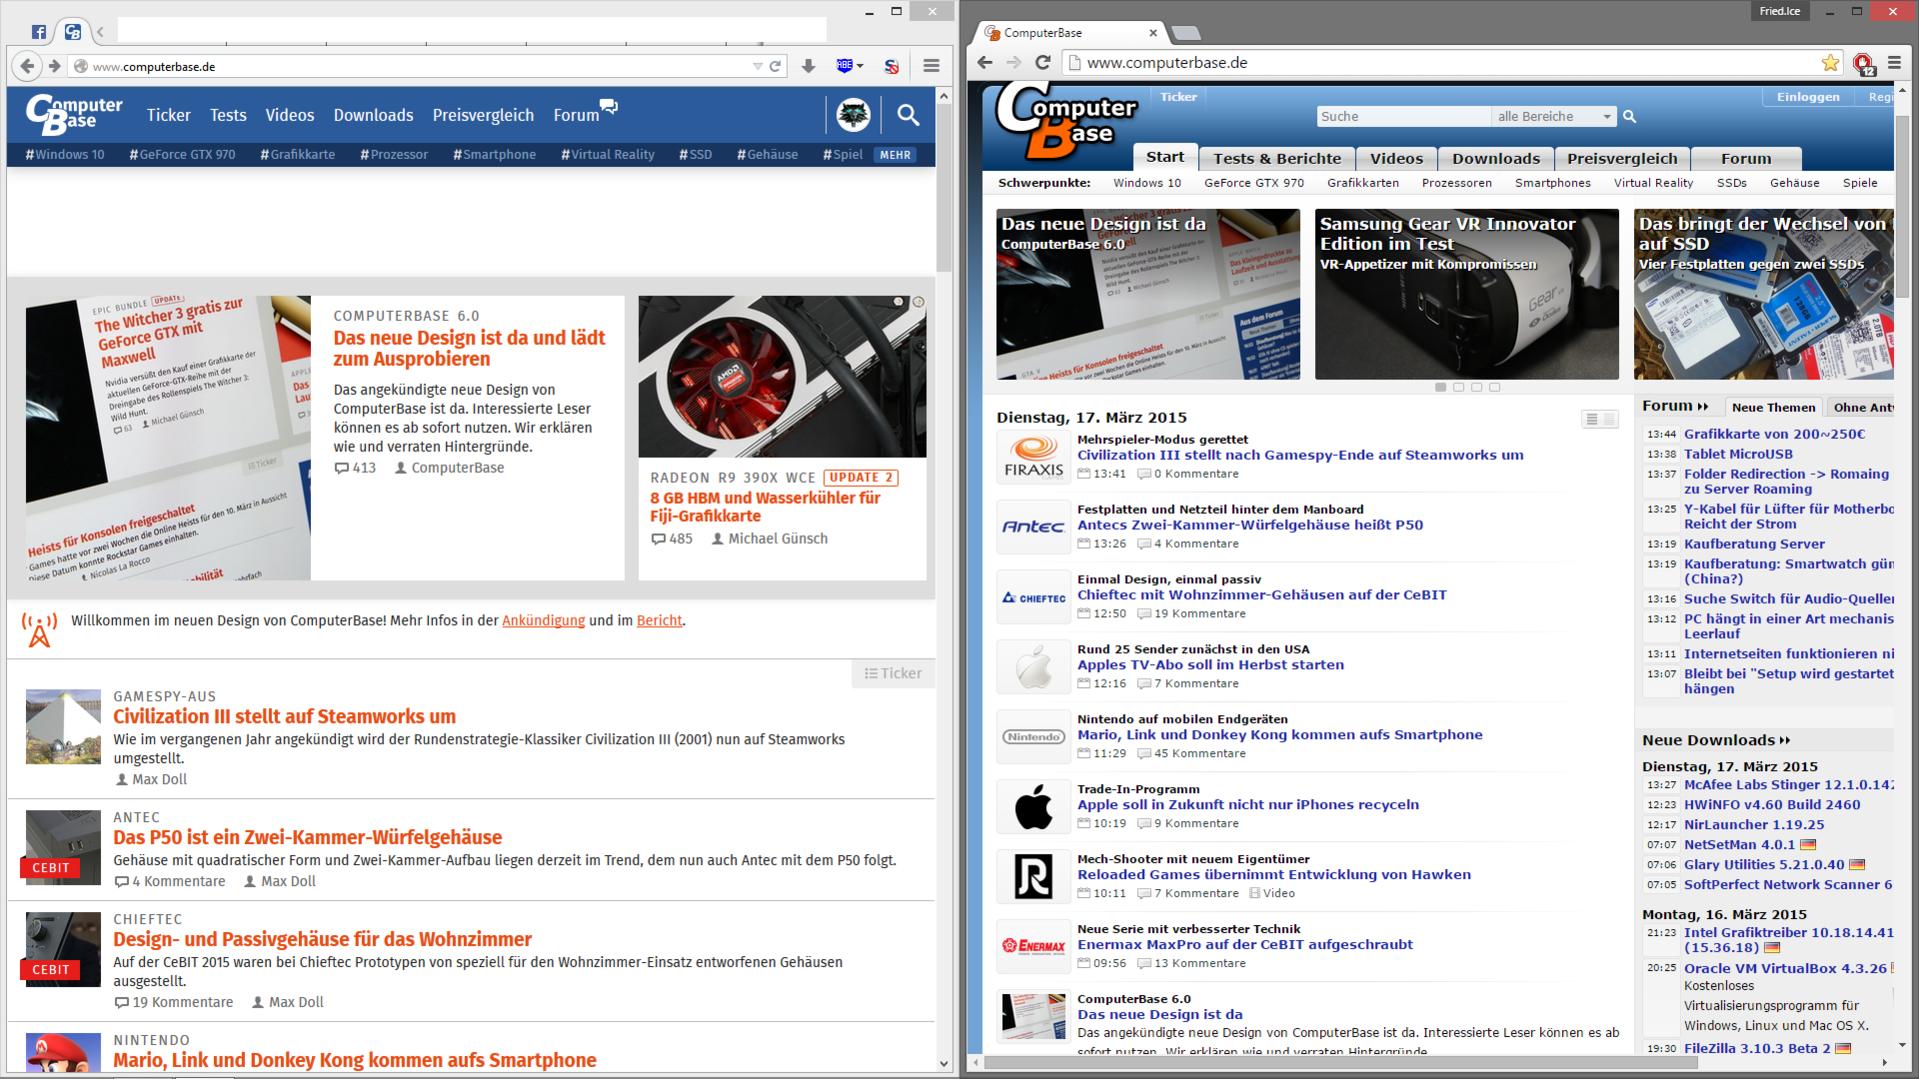The image size is (1919, 1079).
Task: Select the second carousel dot indicator
Action: 1459,387
